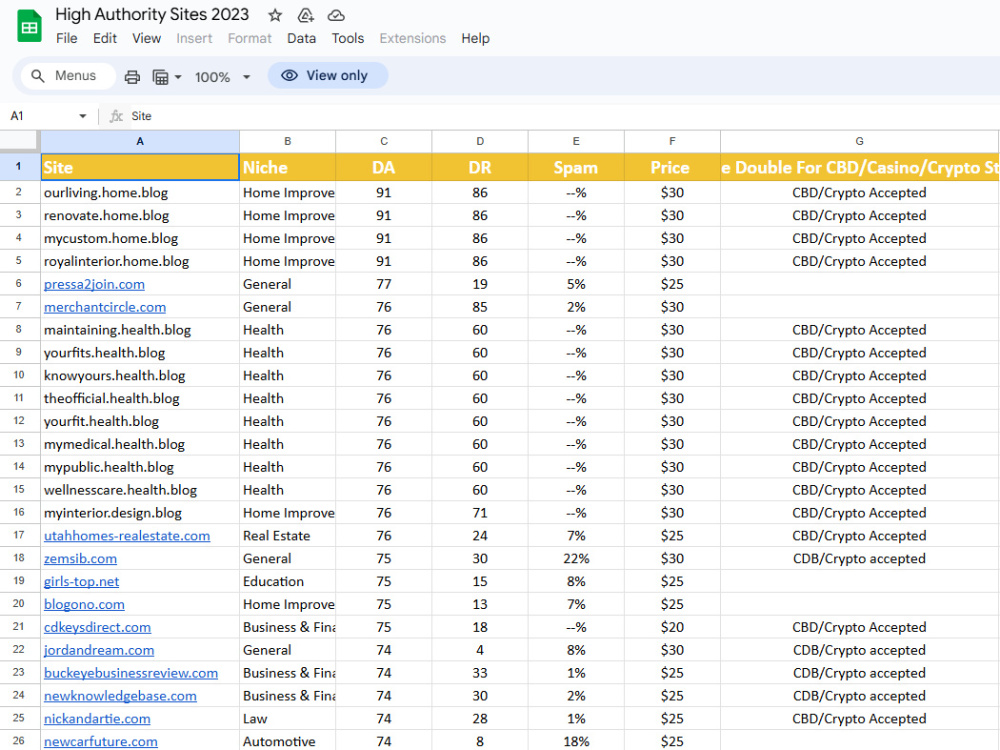Click the Real Estate niche cell
The height and width of the screenshot is (750, 1000).
pyautogui.click(x=288, y=536)
